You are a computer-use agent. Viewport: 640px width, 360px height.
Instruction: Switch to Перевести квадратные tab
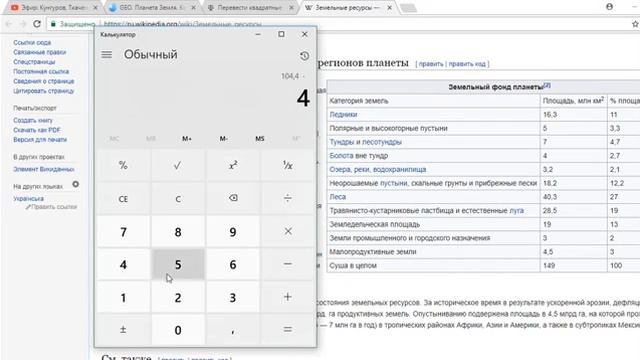point(250,7)
